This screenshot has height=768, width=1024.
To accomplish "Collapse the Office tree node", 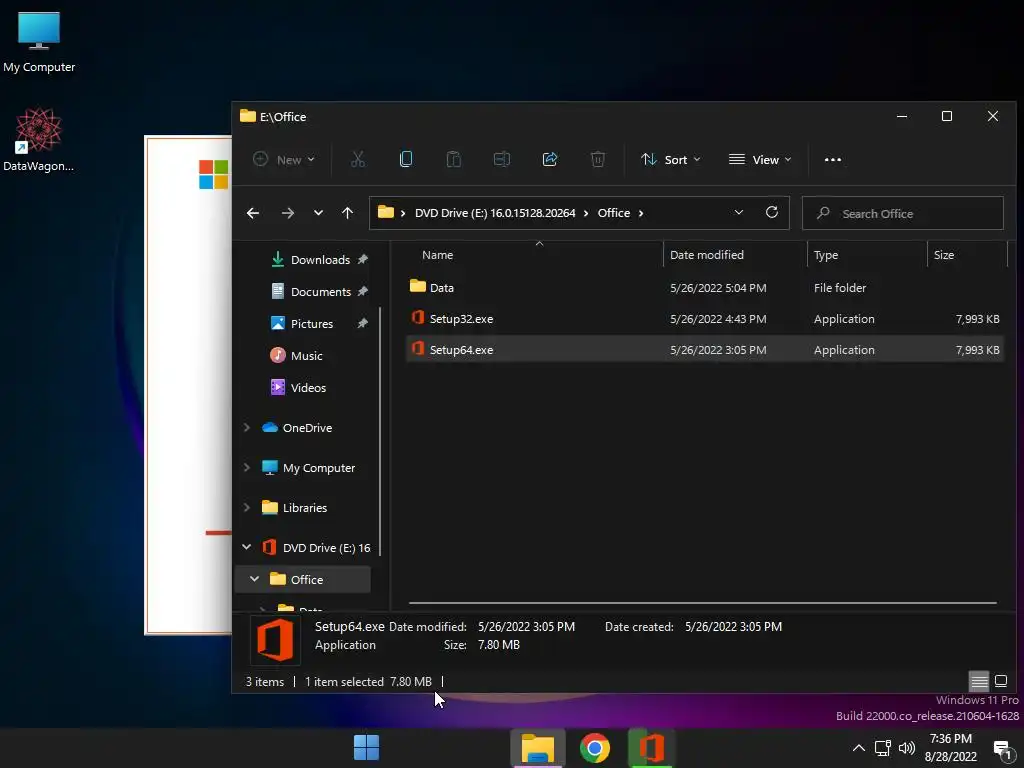I will coord(255,579).
